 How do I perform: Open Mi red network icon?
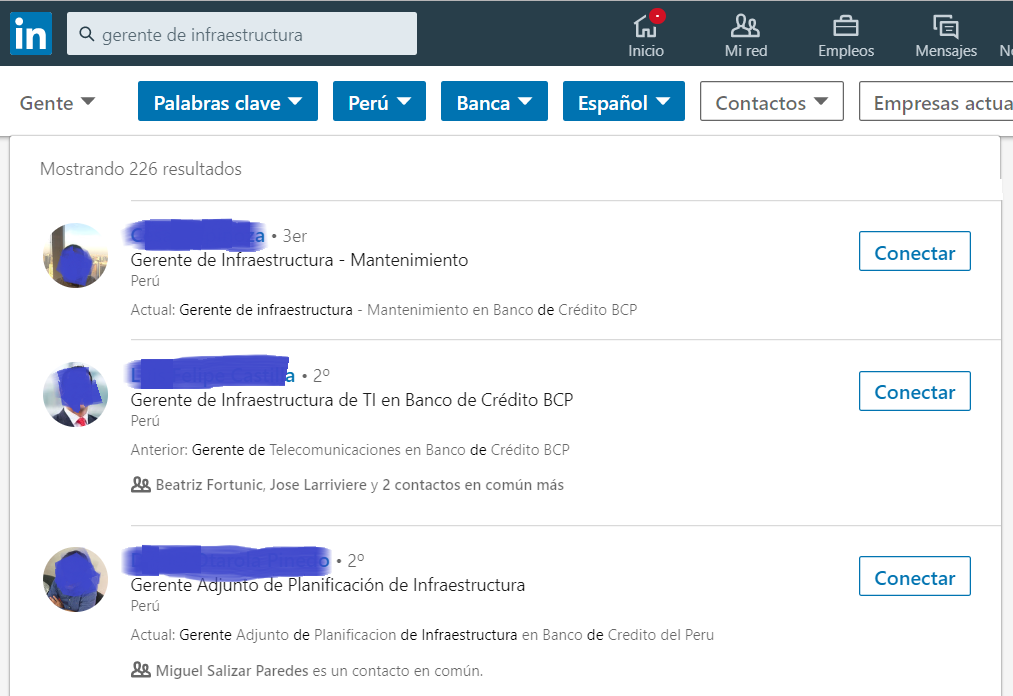745,27
